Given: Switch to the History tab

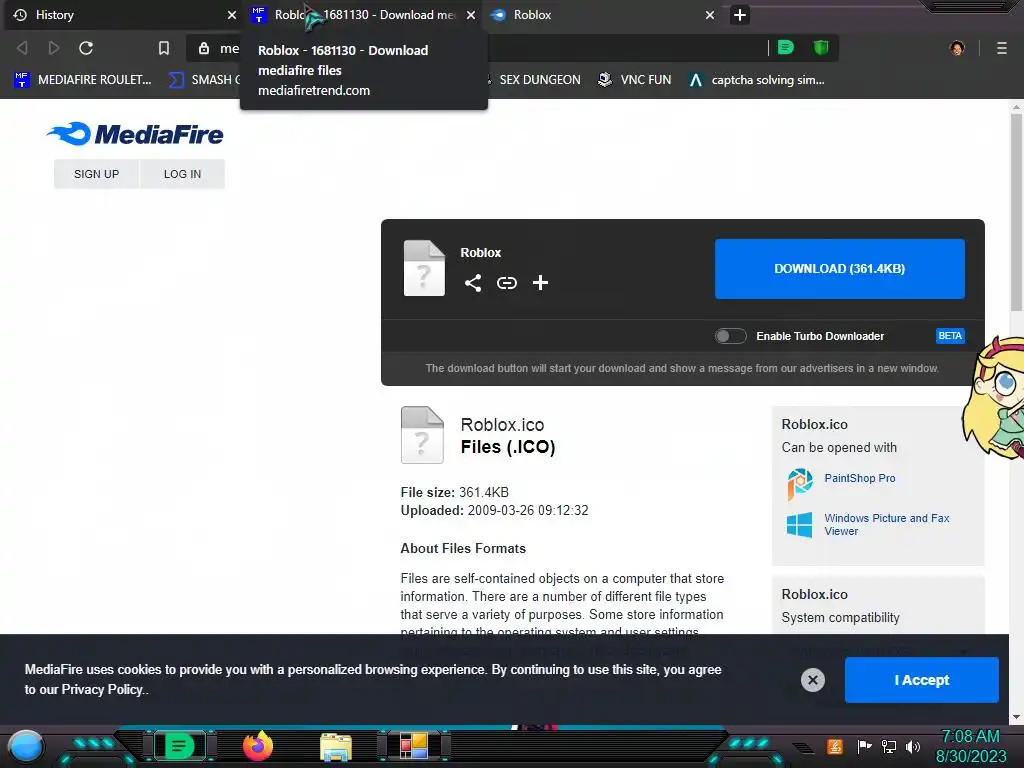Looking at the screenshot, I should [121, 14].
